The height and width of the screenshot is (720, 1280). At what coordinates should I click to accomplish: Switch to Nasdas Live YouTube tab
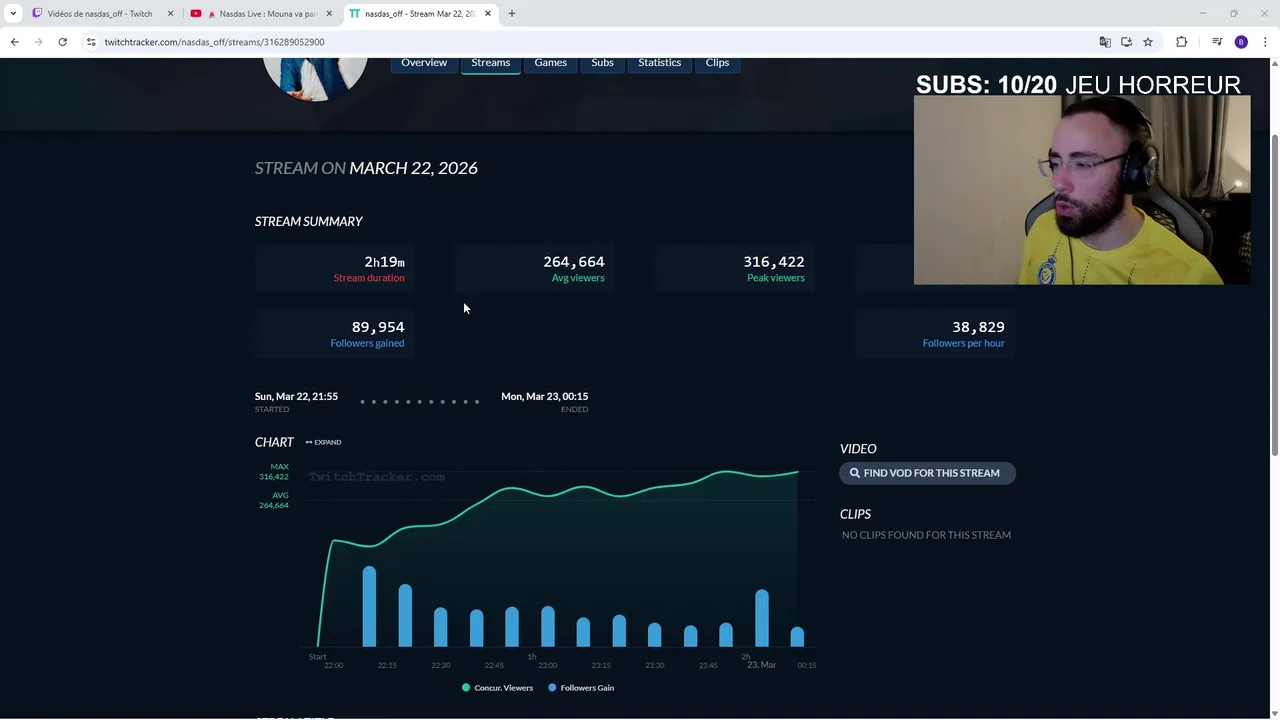point(262,14)
